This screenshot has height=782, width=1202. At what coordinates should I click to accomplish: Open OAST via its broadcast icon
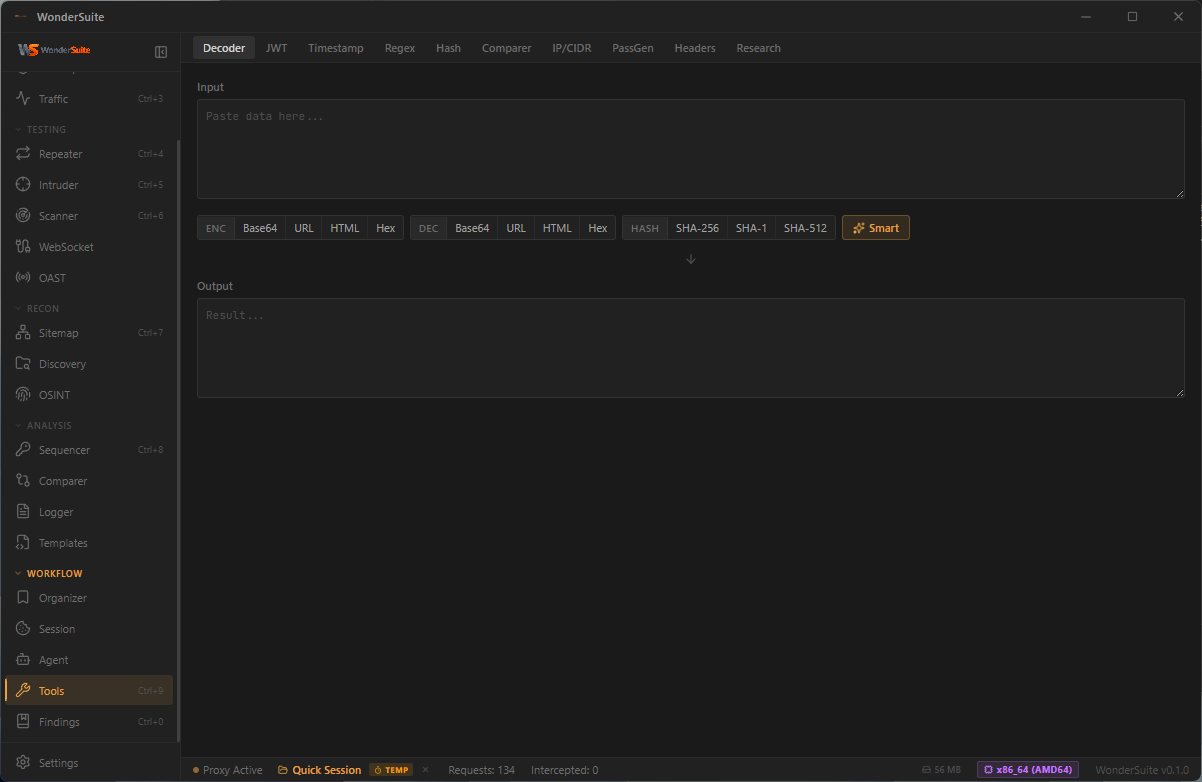23,278
